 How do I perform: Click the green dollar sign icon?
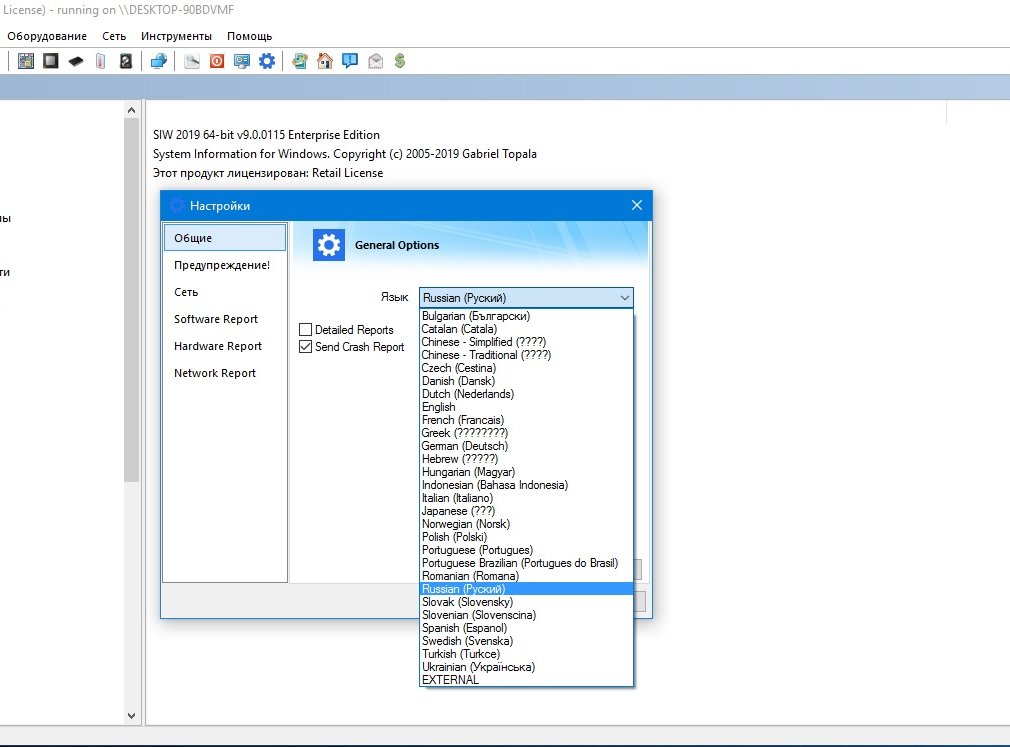coord(400,61)
